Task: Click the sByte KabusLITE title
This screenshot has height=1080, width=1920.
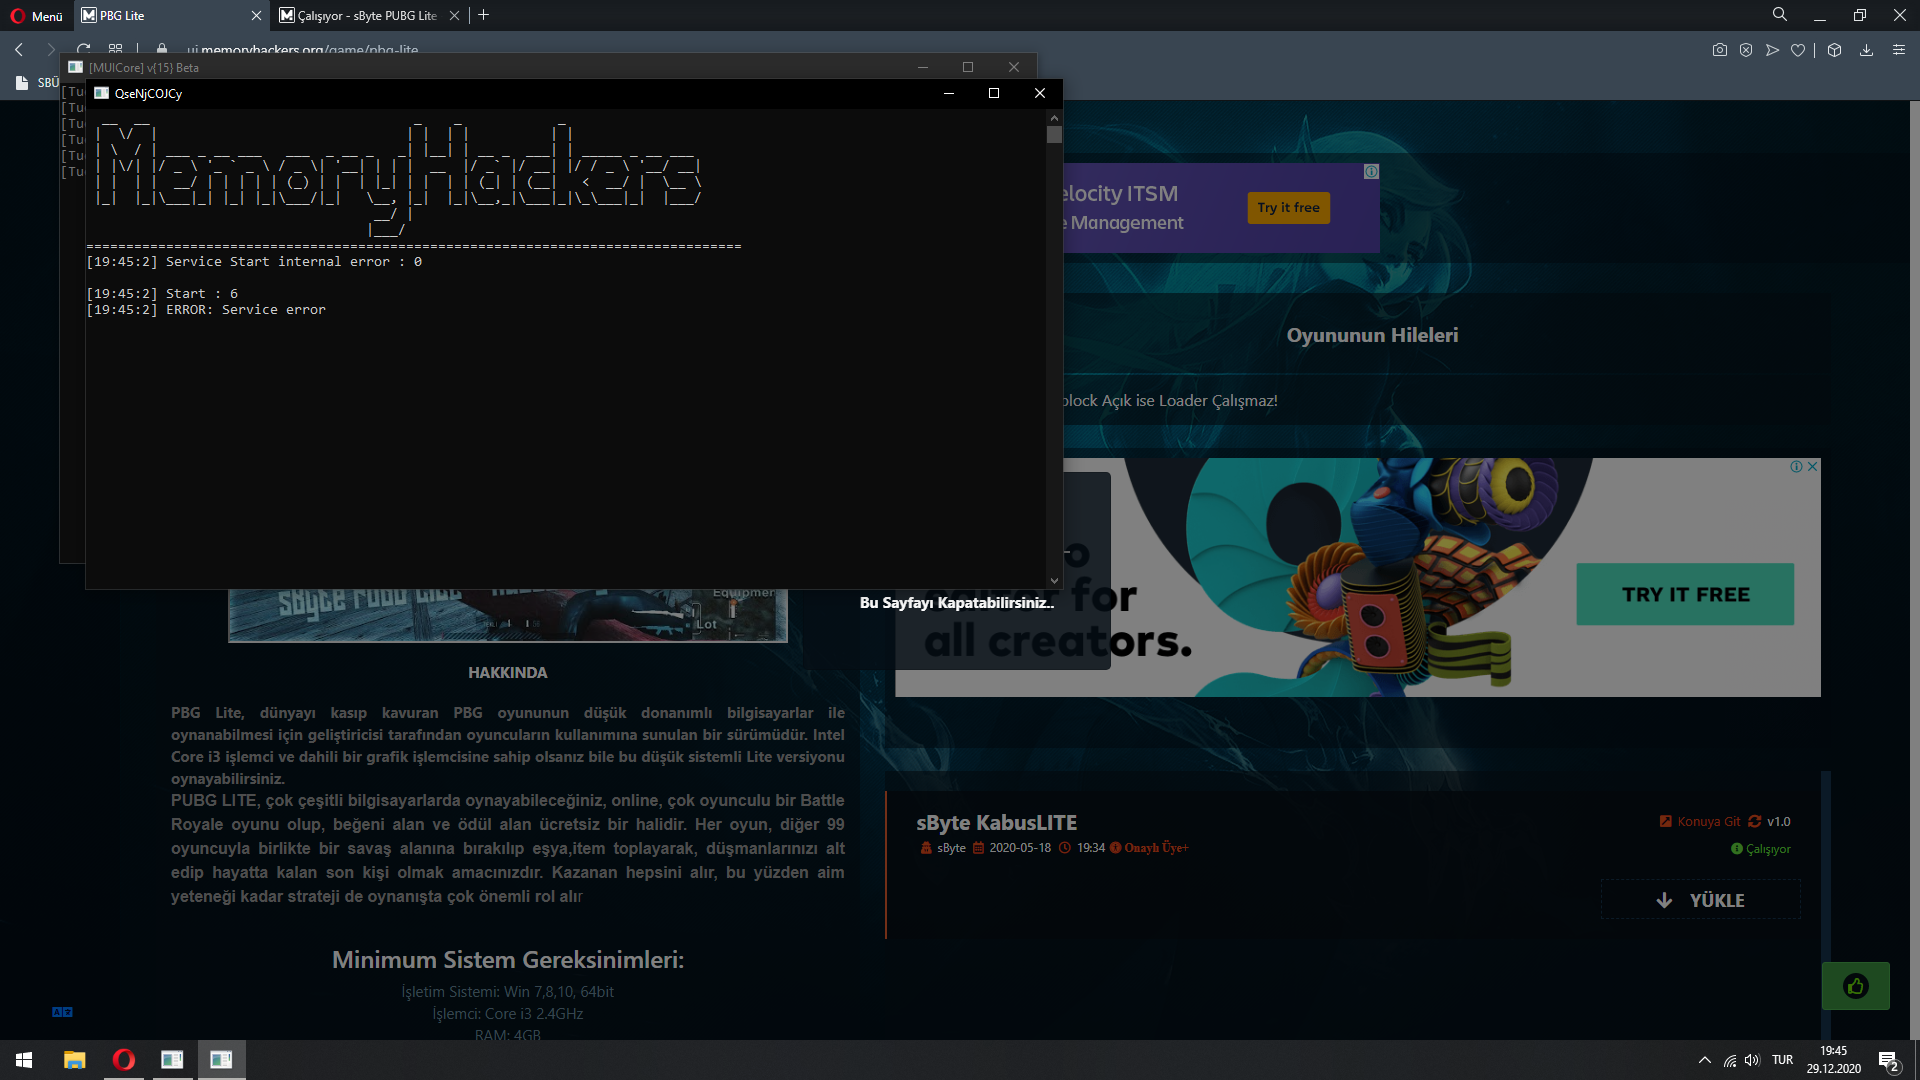Action: 997,823
